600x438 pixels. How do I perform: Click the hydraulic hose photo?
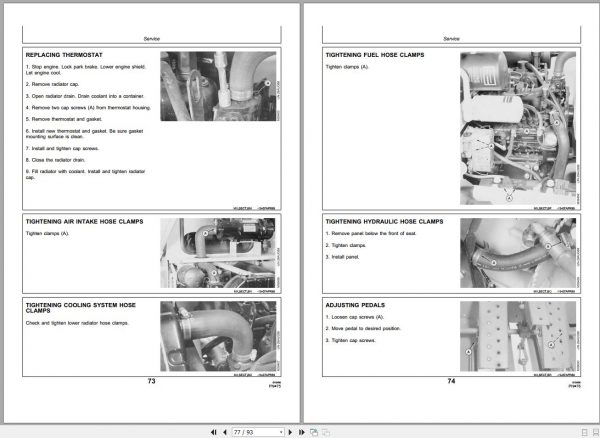pos(518,253)
